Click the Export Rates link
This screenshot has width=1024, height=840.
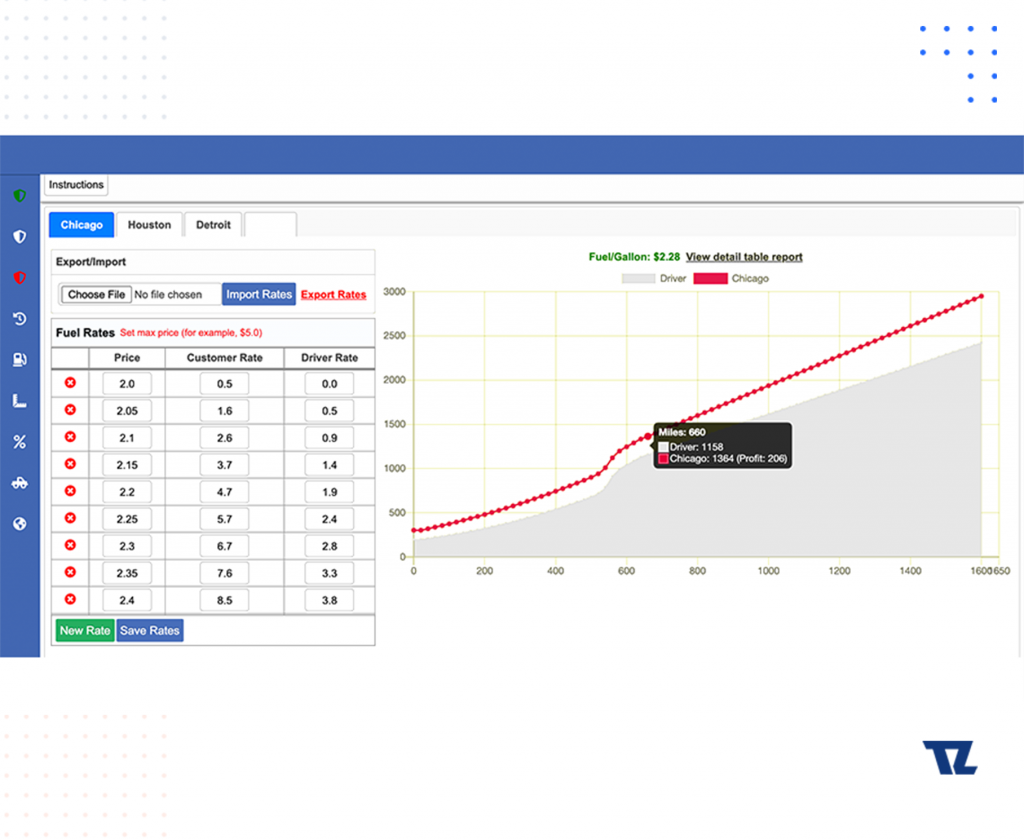(333, 295)
